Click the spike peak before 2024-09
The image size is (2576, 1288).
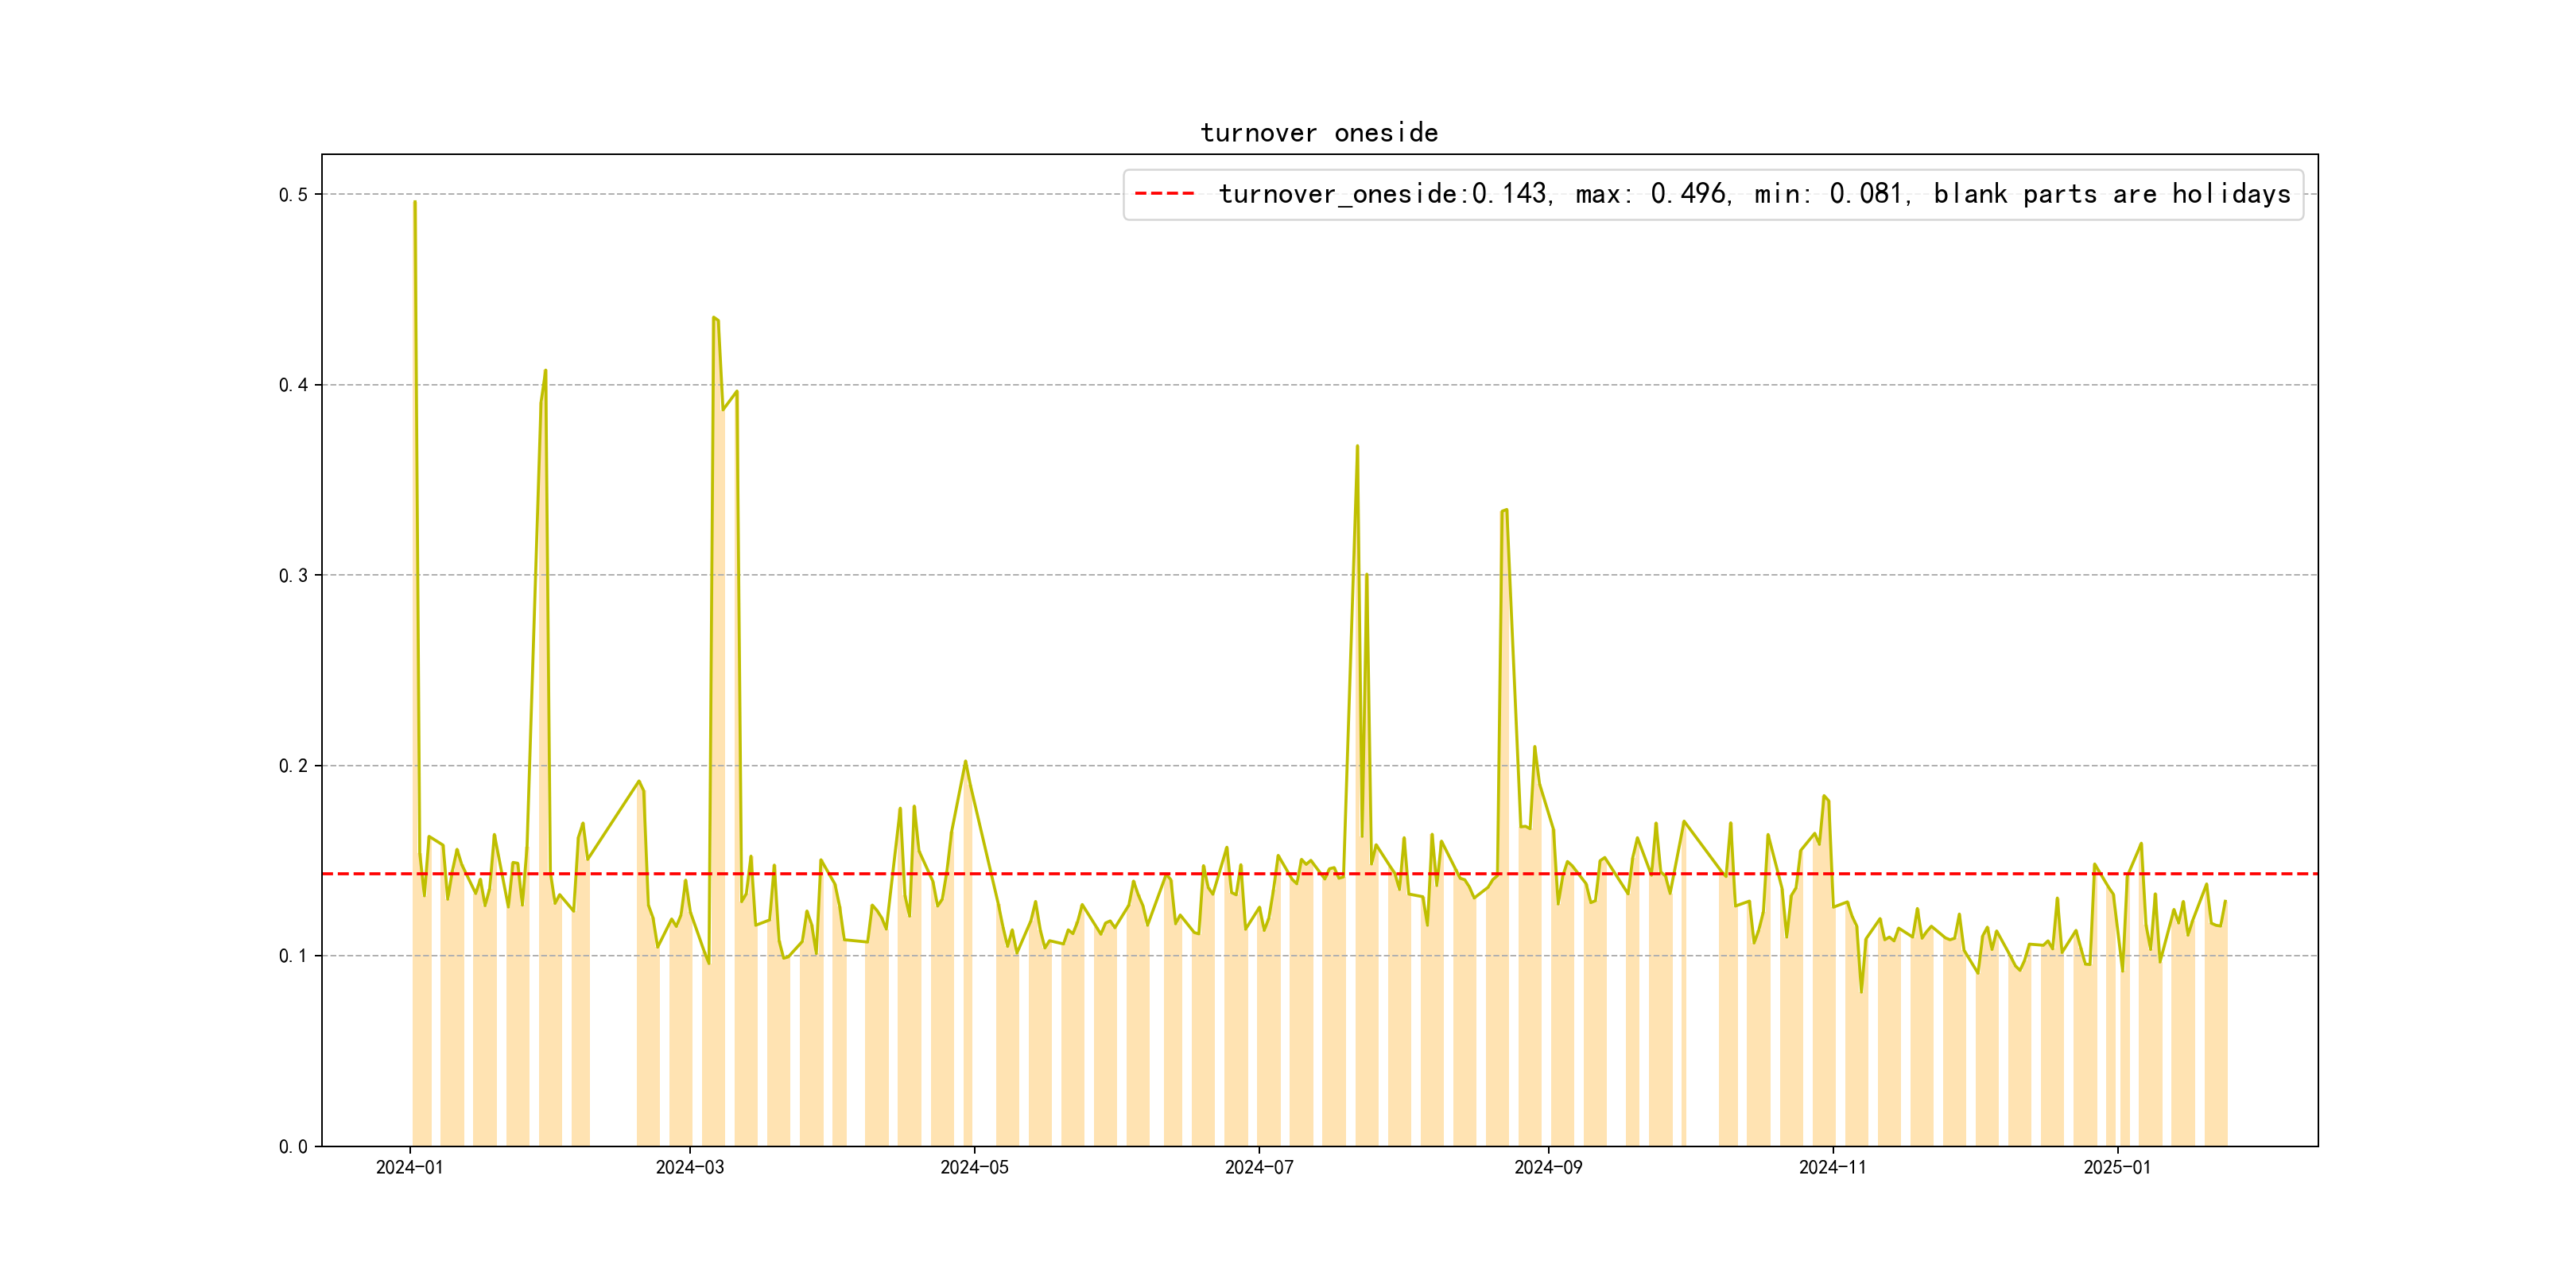coord(1505,510)
